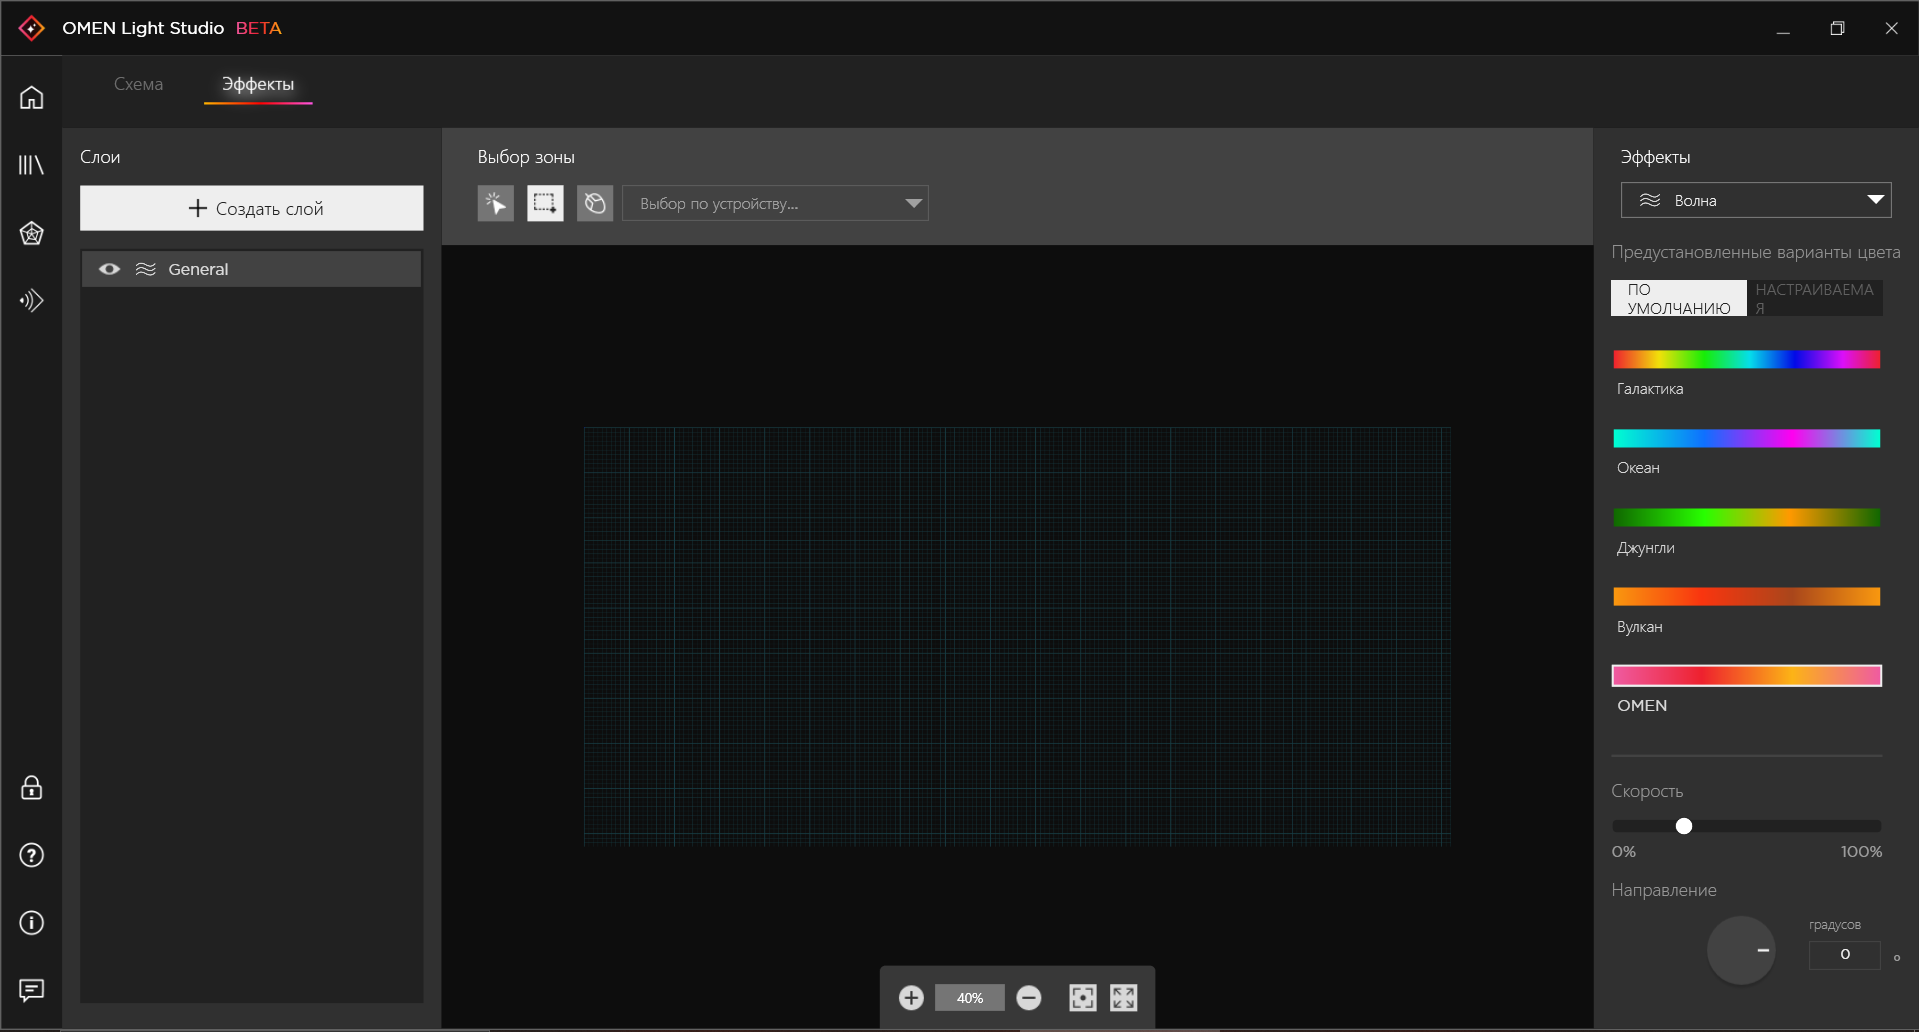Switch to default color presets (ПО УМОЛЧАНИЮ)
1919x1032 pixels.
(x=1679, y=298)
